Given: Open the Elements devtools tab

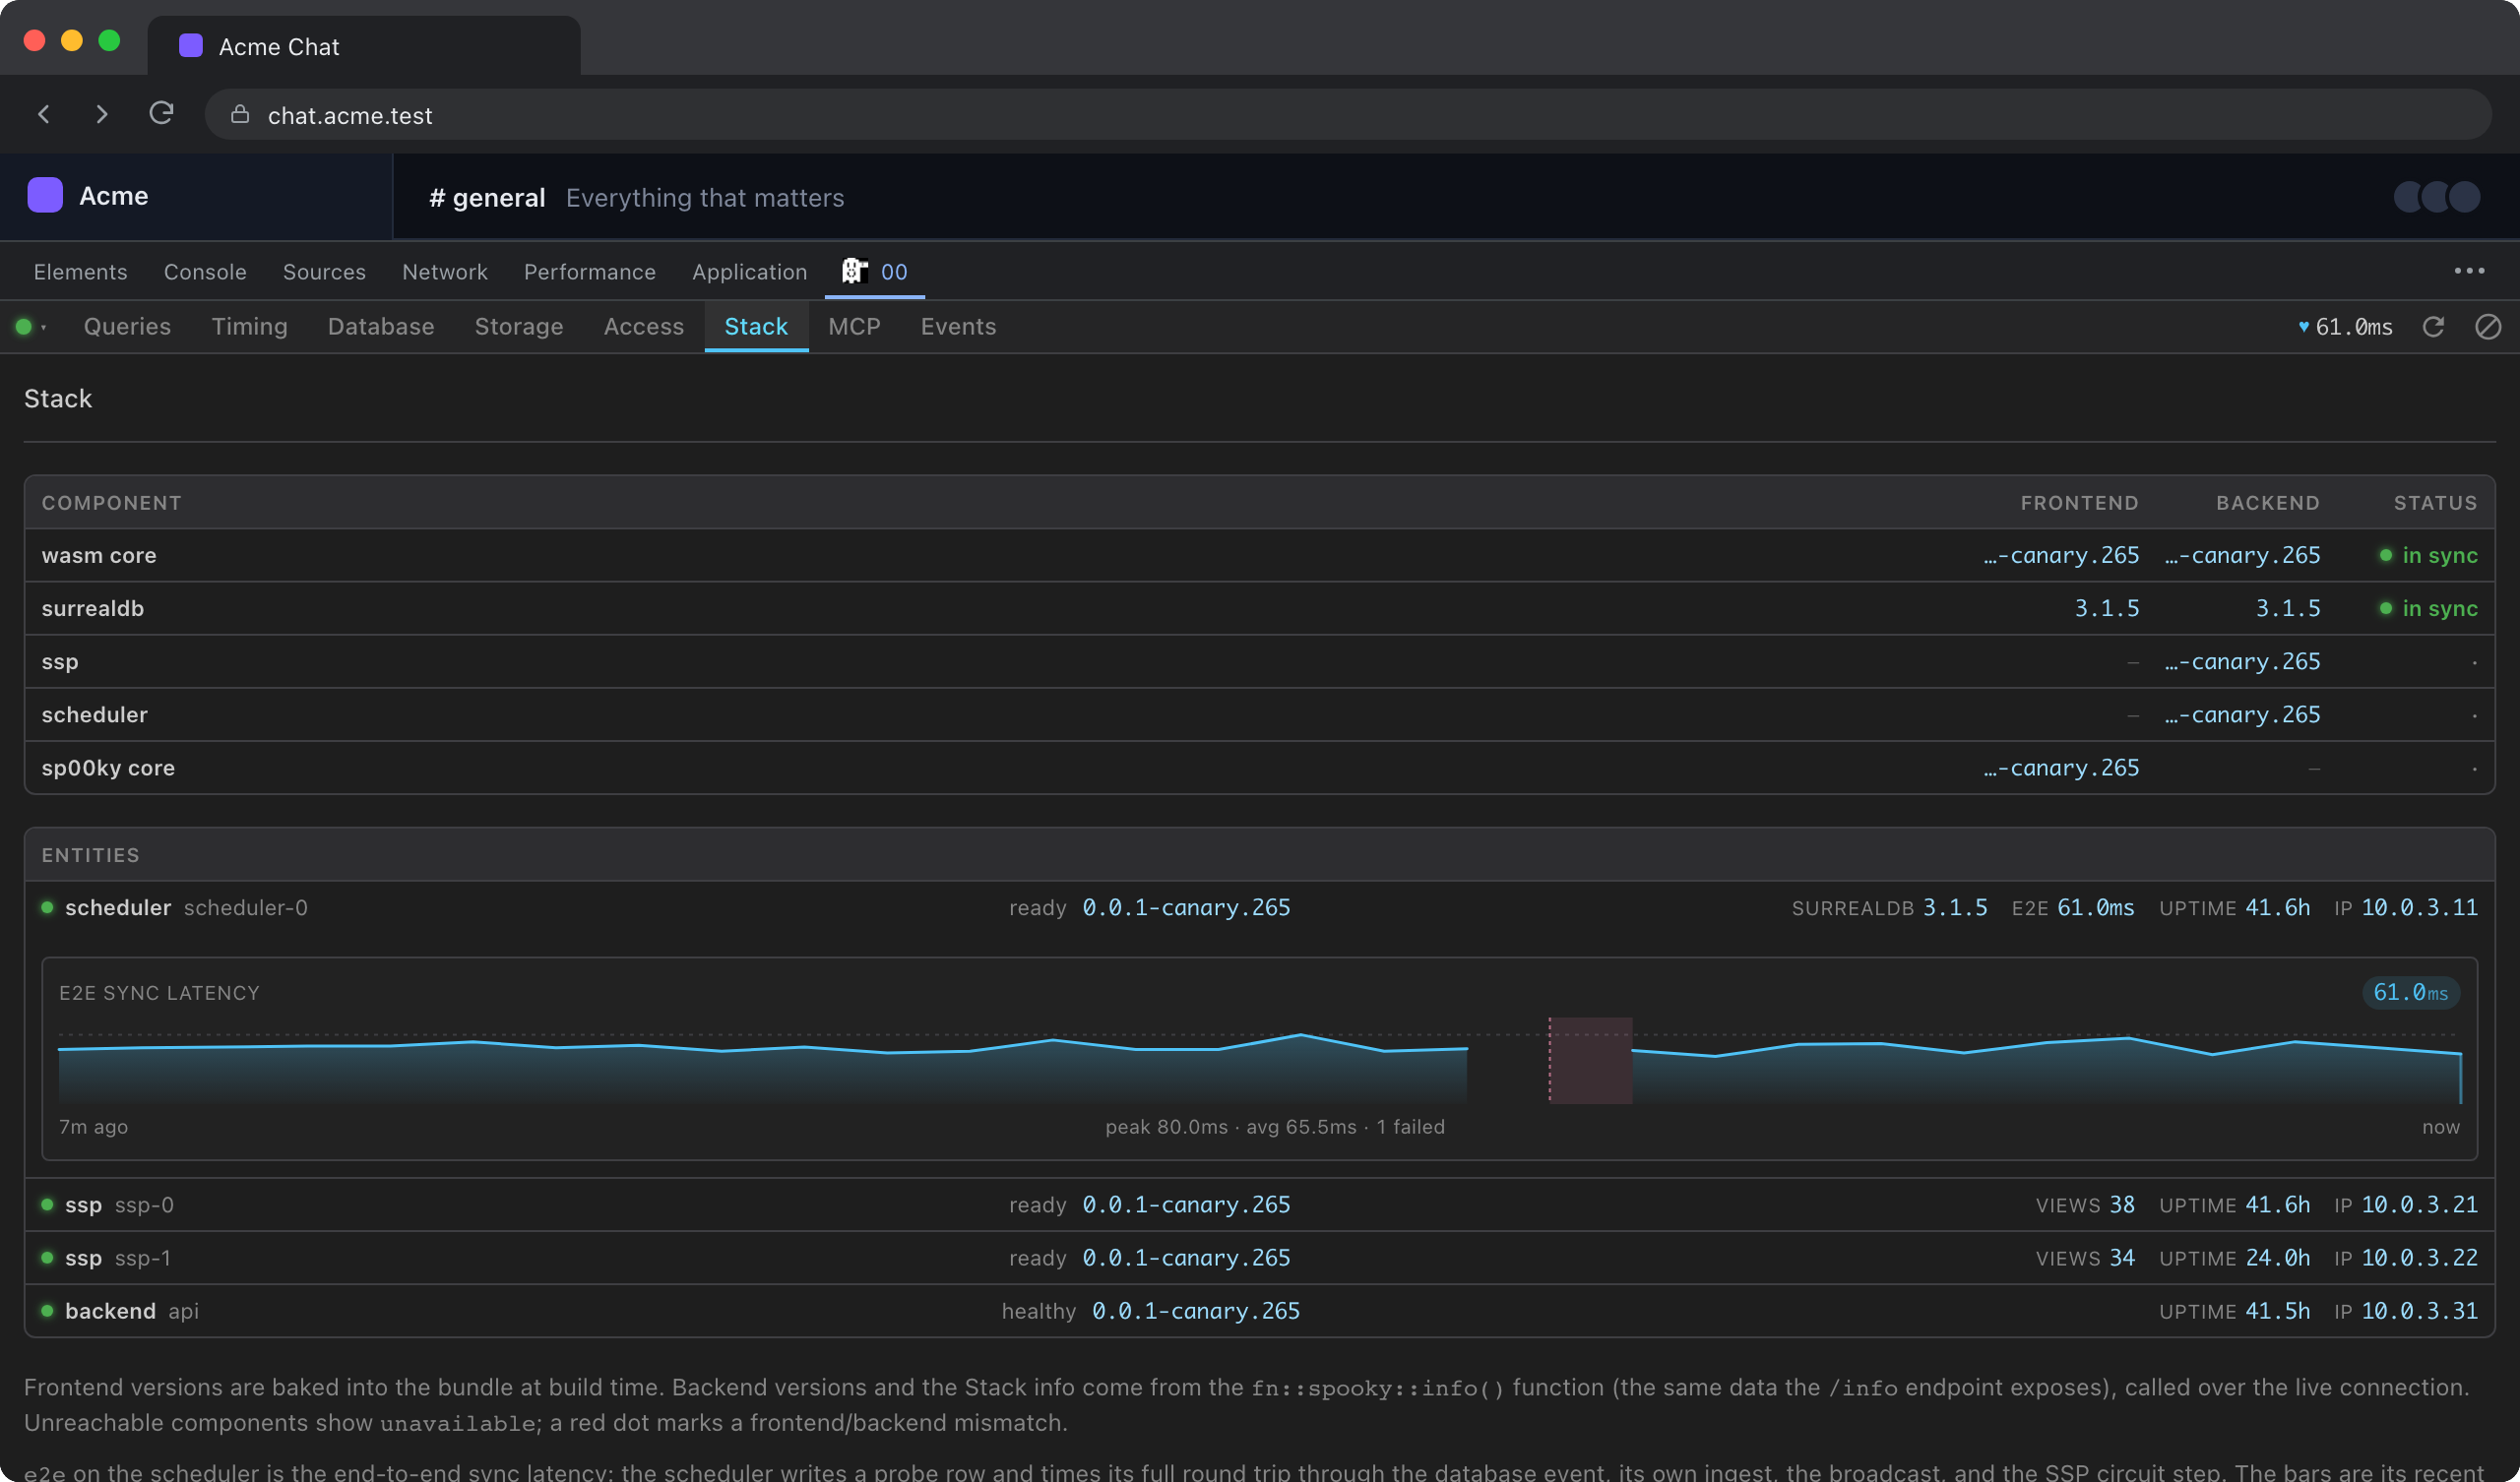Looking at the screenshot, I should tap(80, 272).
